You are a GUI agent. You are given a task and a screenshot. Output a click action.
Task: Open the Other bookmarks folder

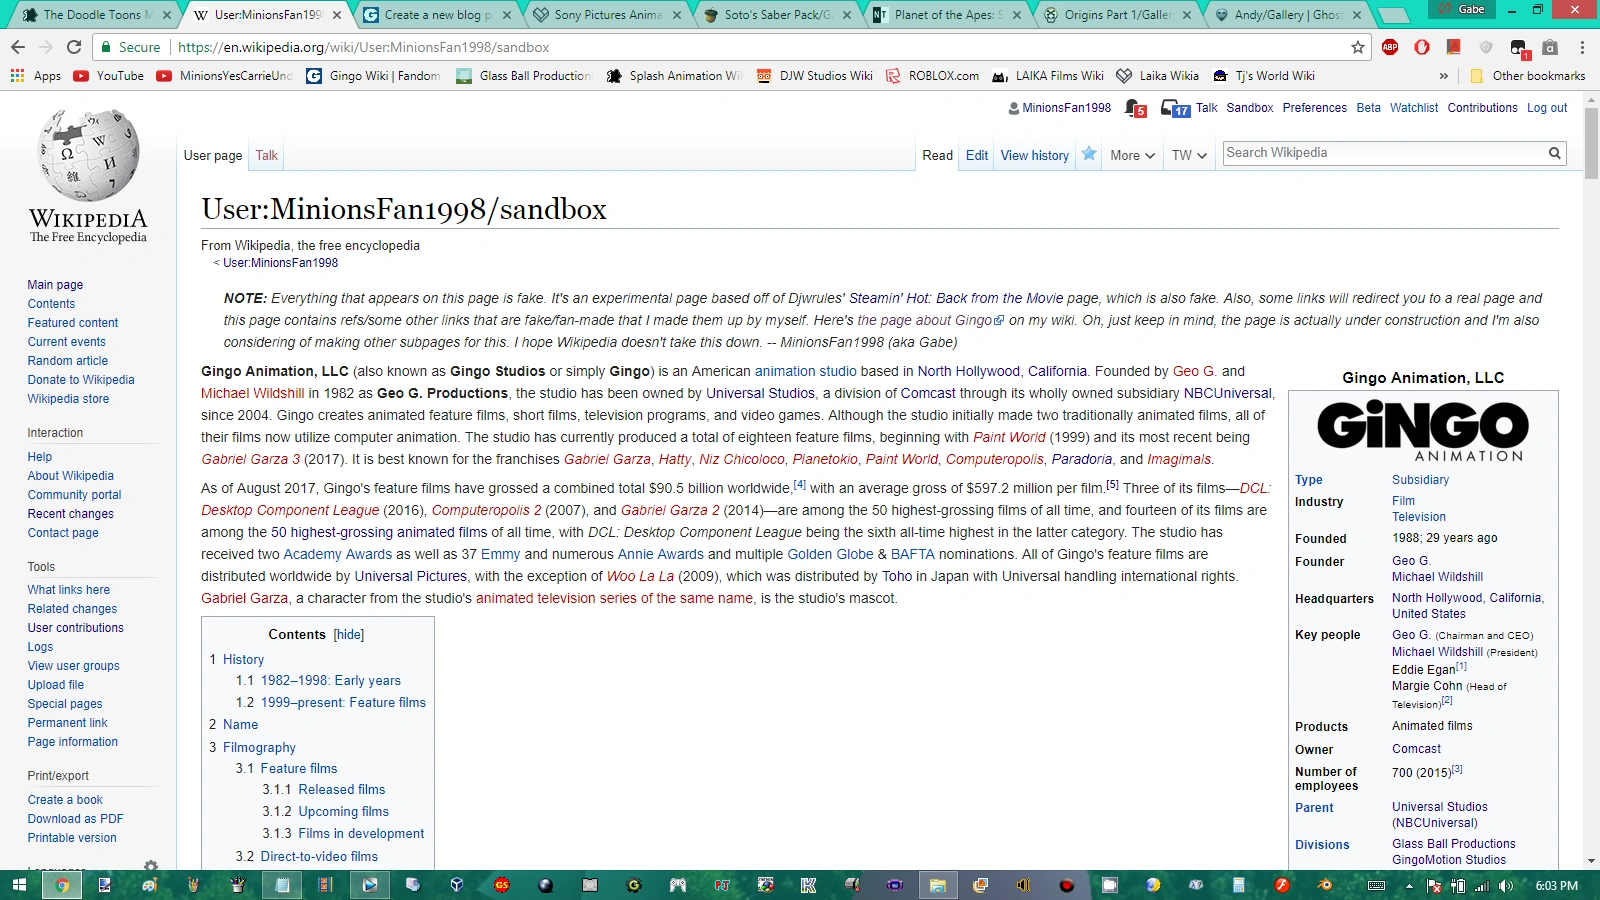tap(1527, 76)
